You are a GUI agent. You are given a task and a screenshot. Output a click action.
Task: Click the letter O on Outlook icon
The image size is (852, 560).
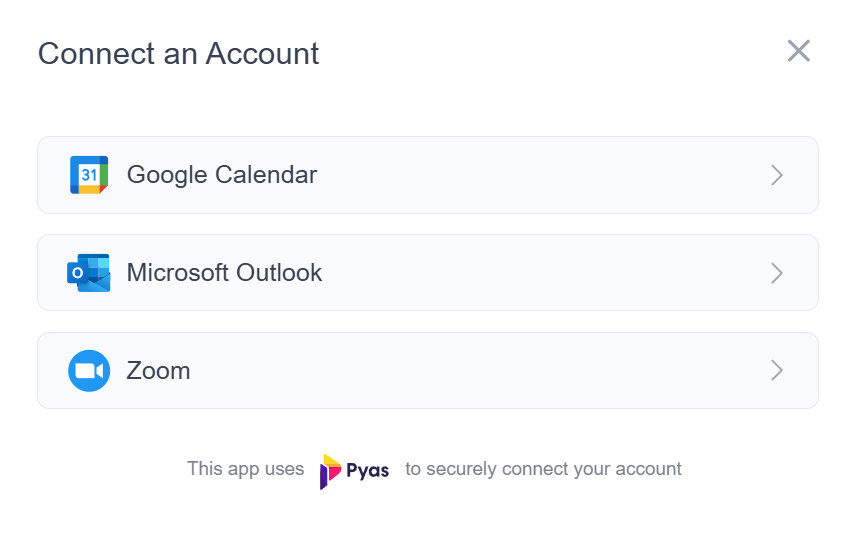point(78,273)
